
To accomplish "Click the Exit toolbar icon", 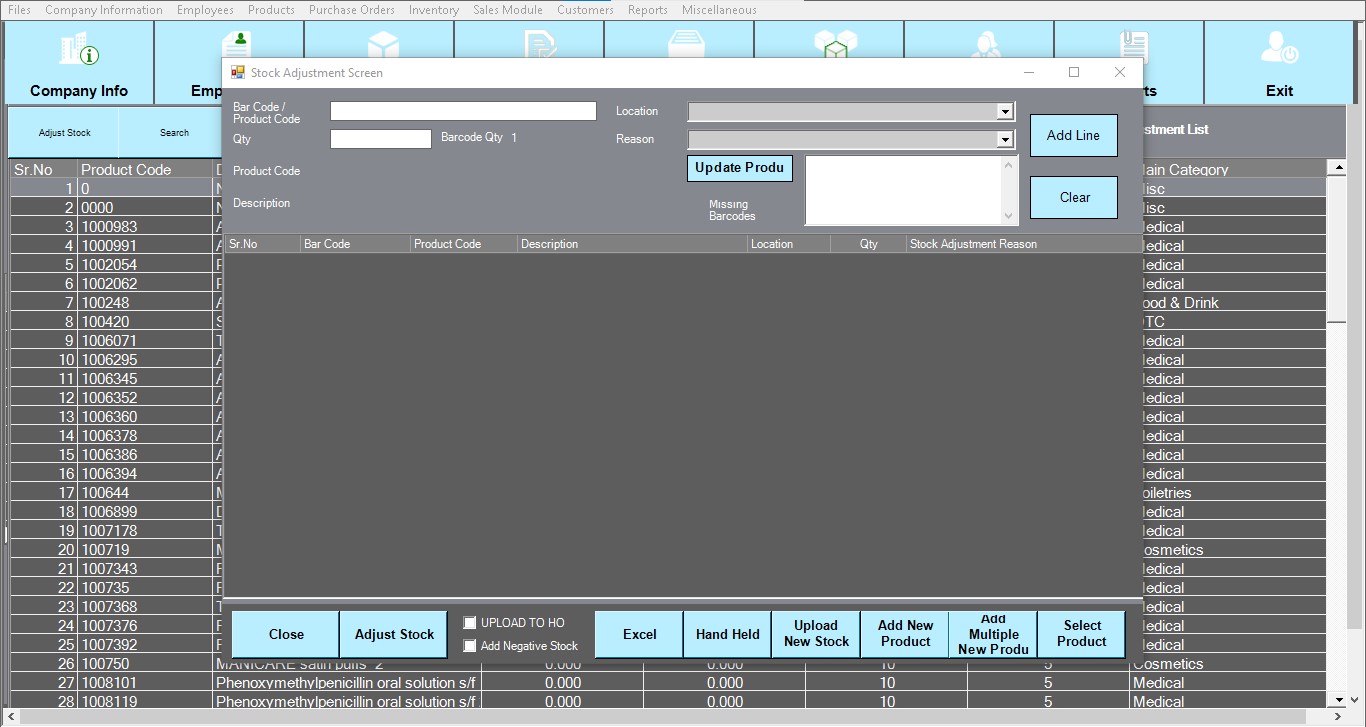I will point(1279,50).
